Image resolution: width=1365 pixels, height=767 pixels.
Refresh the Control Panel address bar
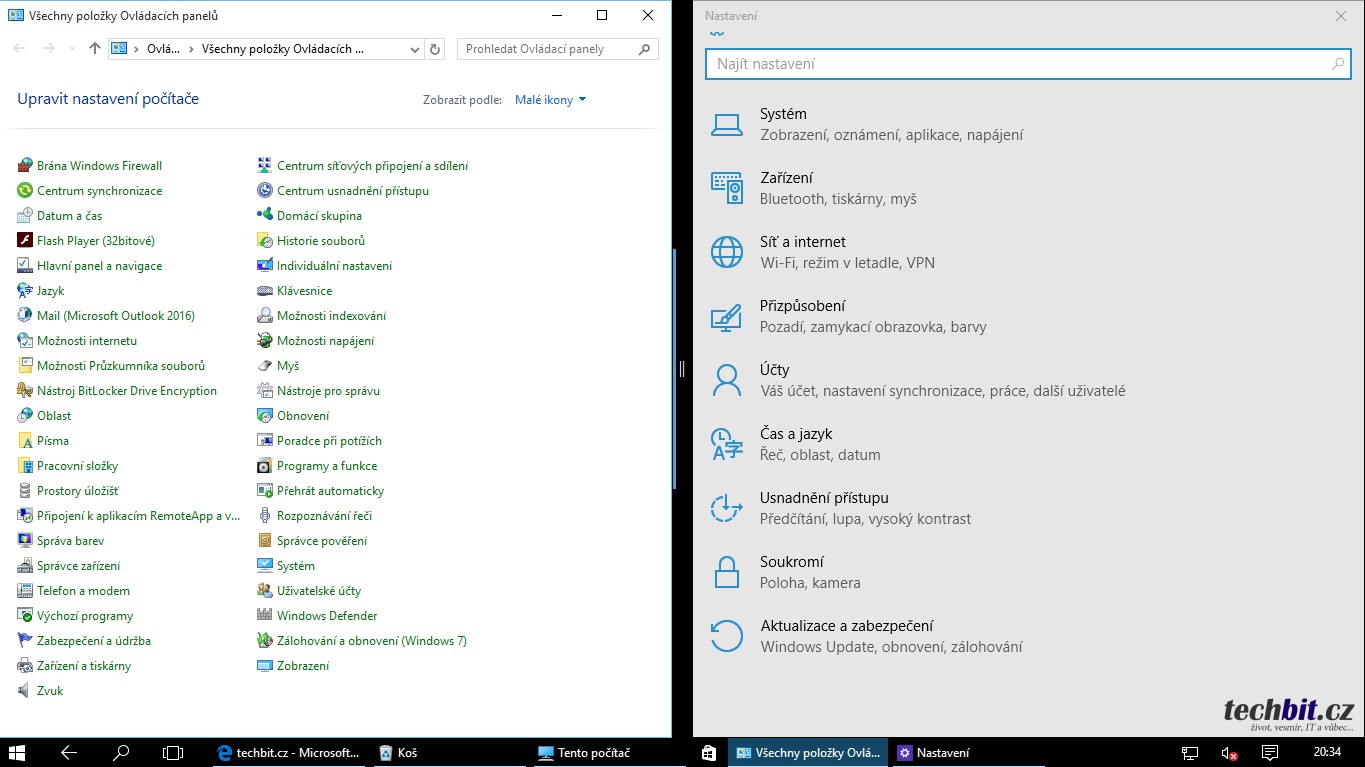435,49
